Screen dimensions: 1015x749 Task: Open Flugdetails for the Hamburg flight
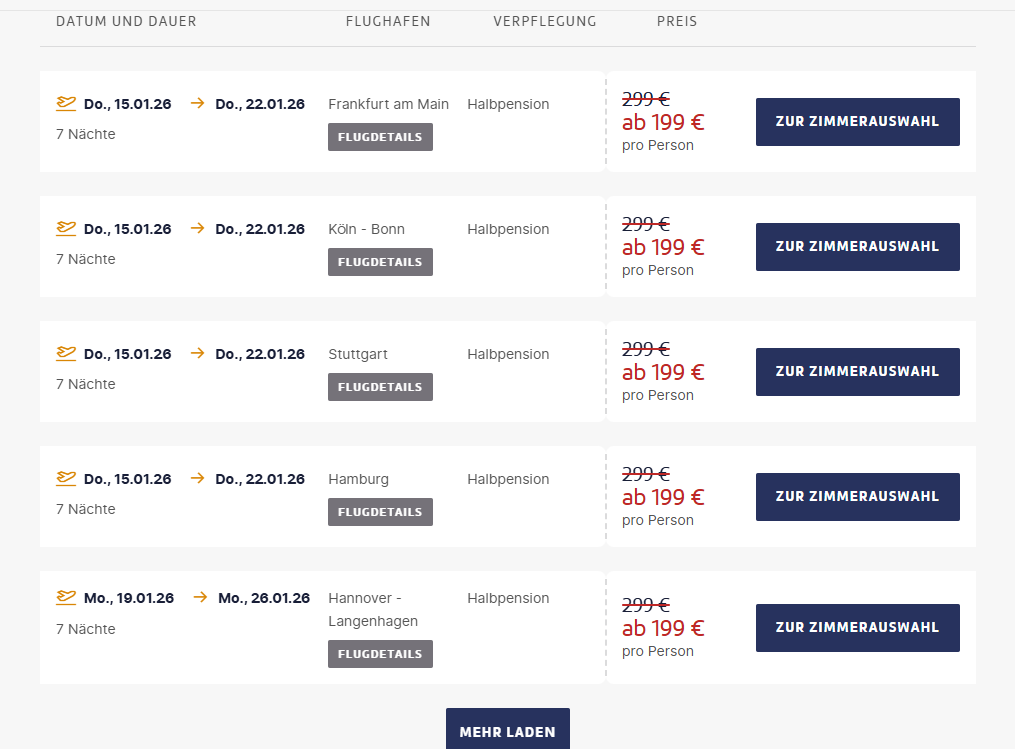point(380,512)
